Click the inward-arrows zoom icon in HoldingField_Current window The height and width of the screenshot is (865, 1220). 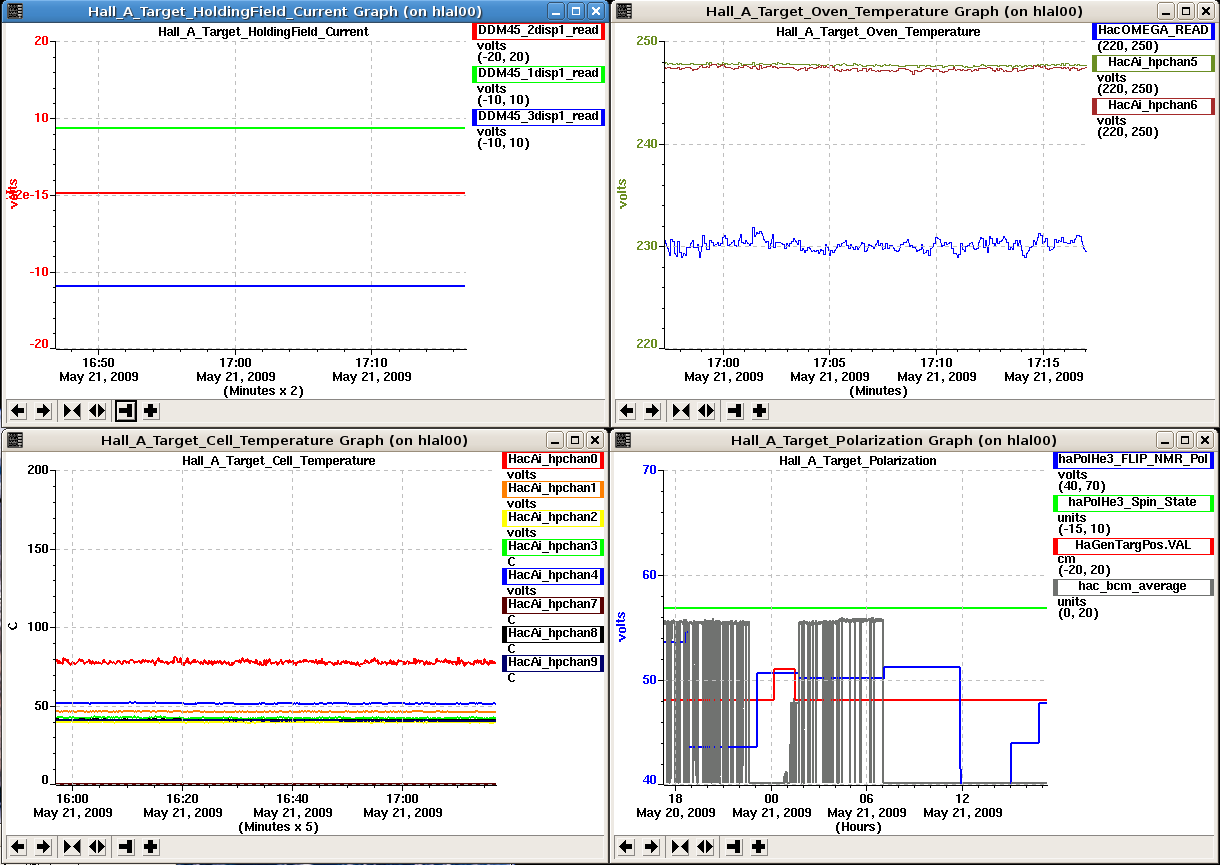72,410
